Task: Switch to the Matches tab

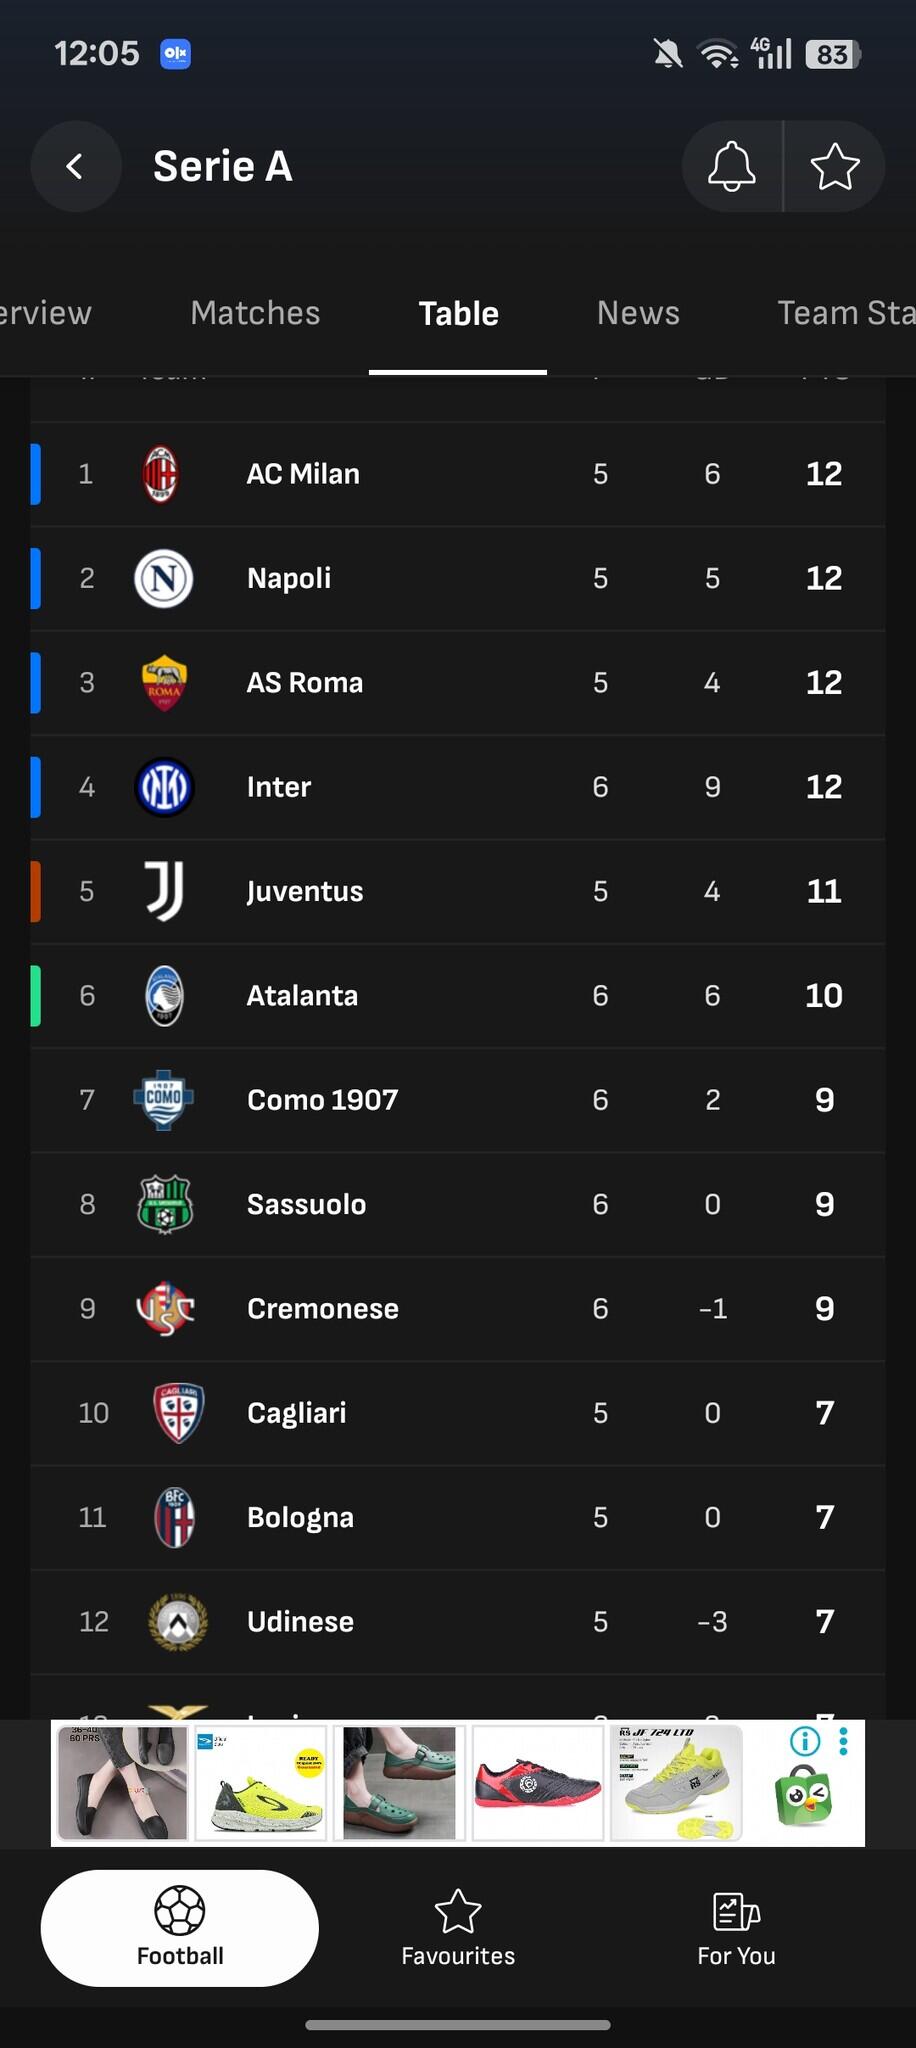Action: coord(255,313)
